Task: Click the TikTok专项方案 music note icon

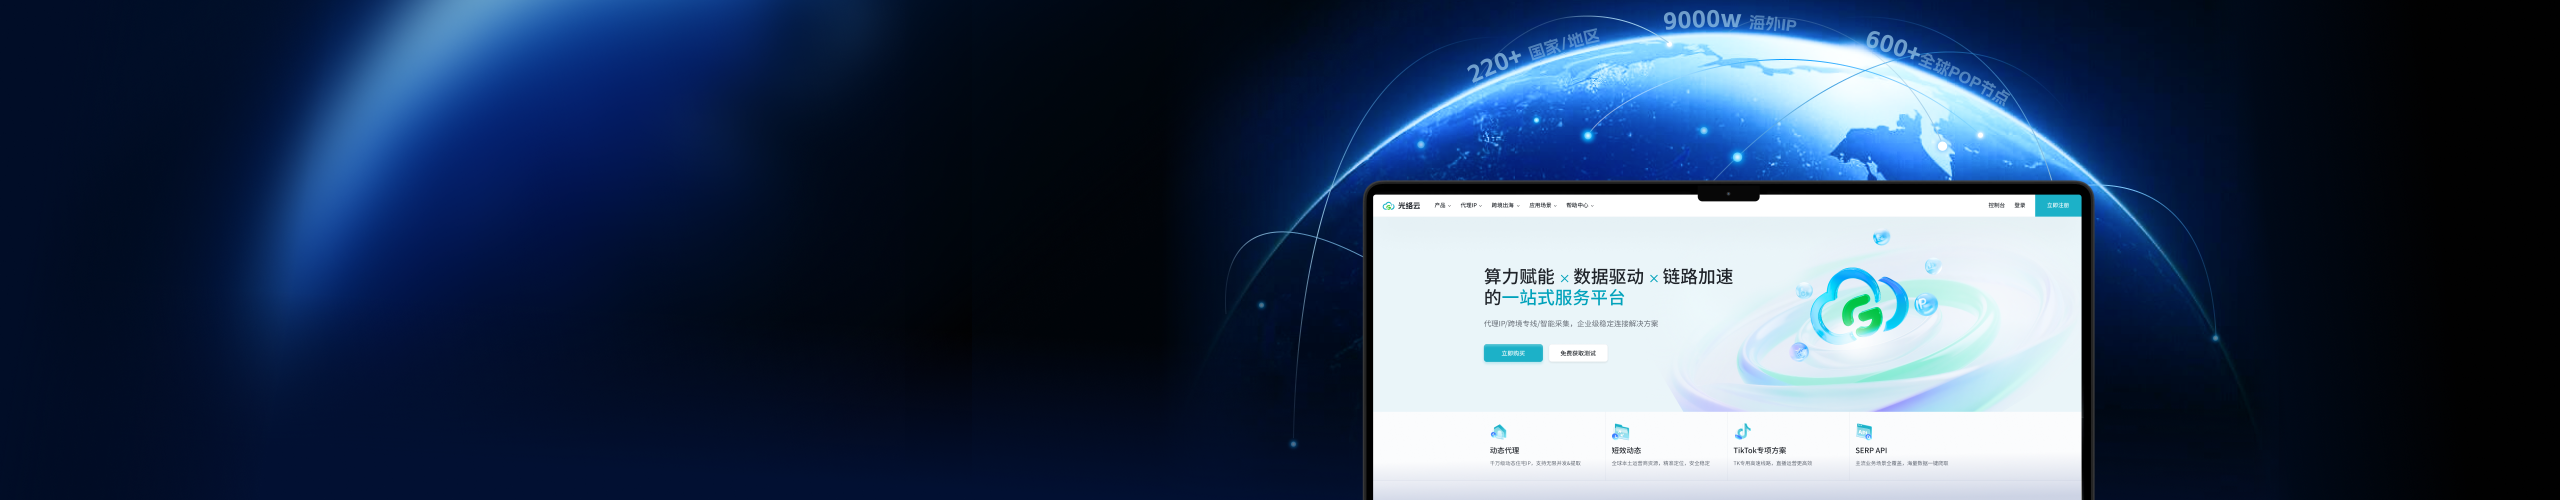Action: click(1742, 431)
